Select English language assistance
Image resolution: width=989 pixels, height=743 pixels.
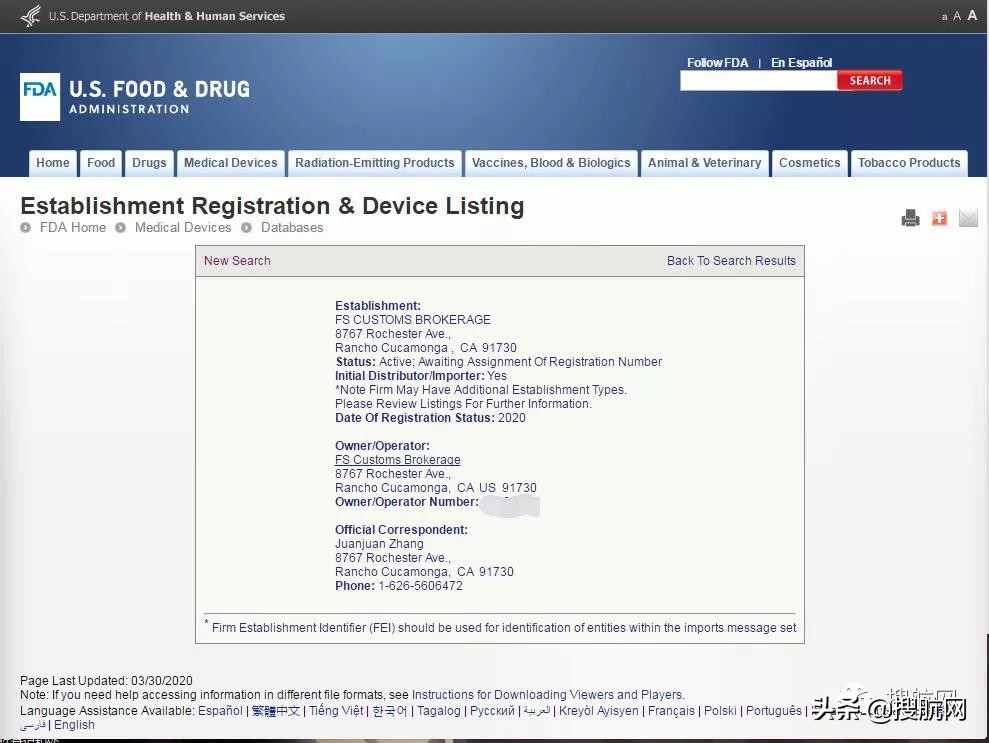click(x=74, y=725)
